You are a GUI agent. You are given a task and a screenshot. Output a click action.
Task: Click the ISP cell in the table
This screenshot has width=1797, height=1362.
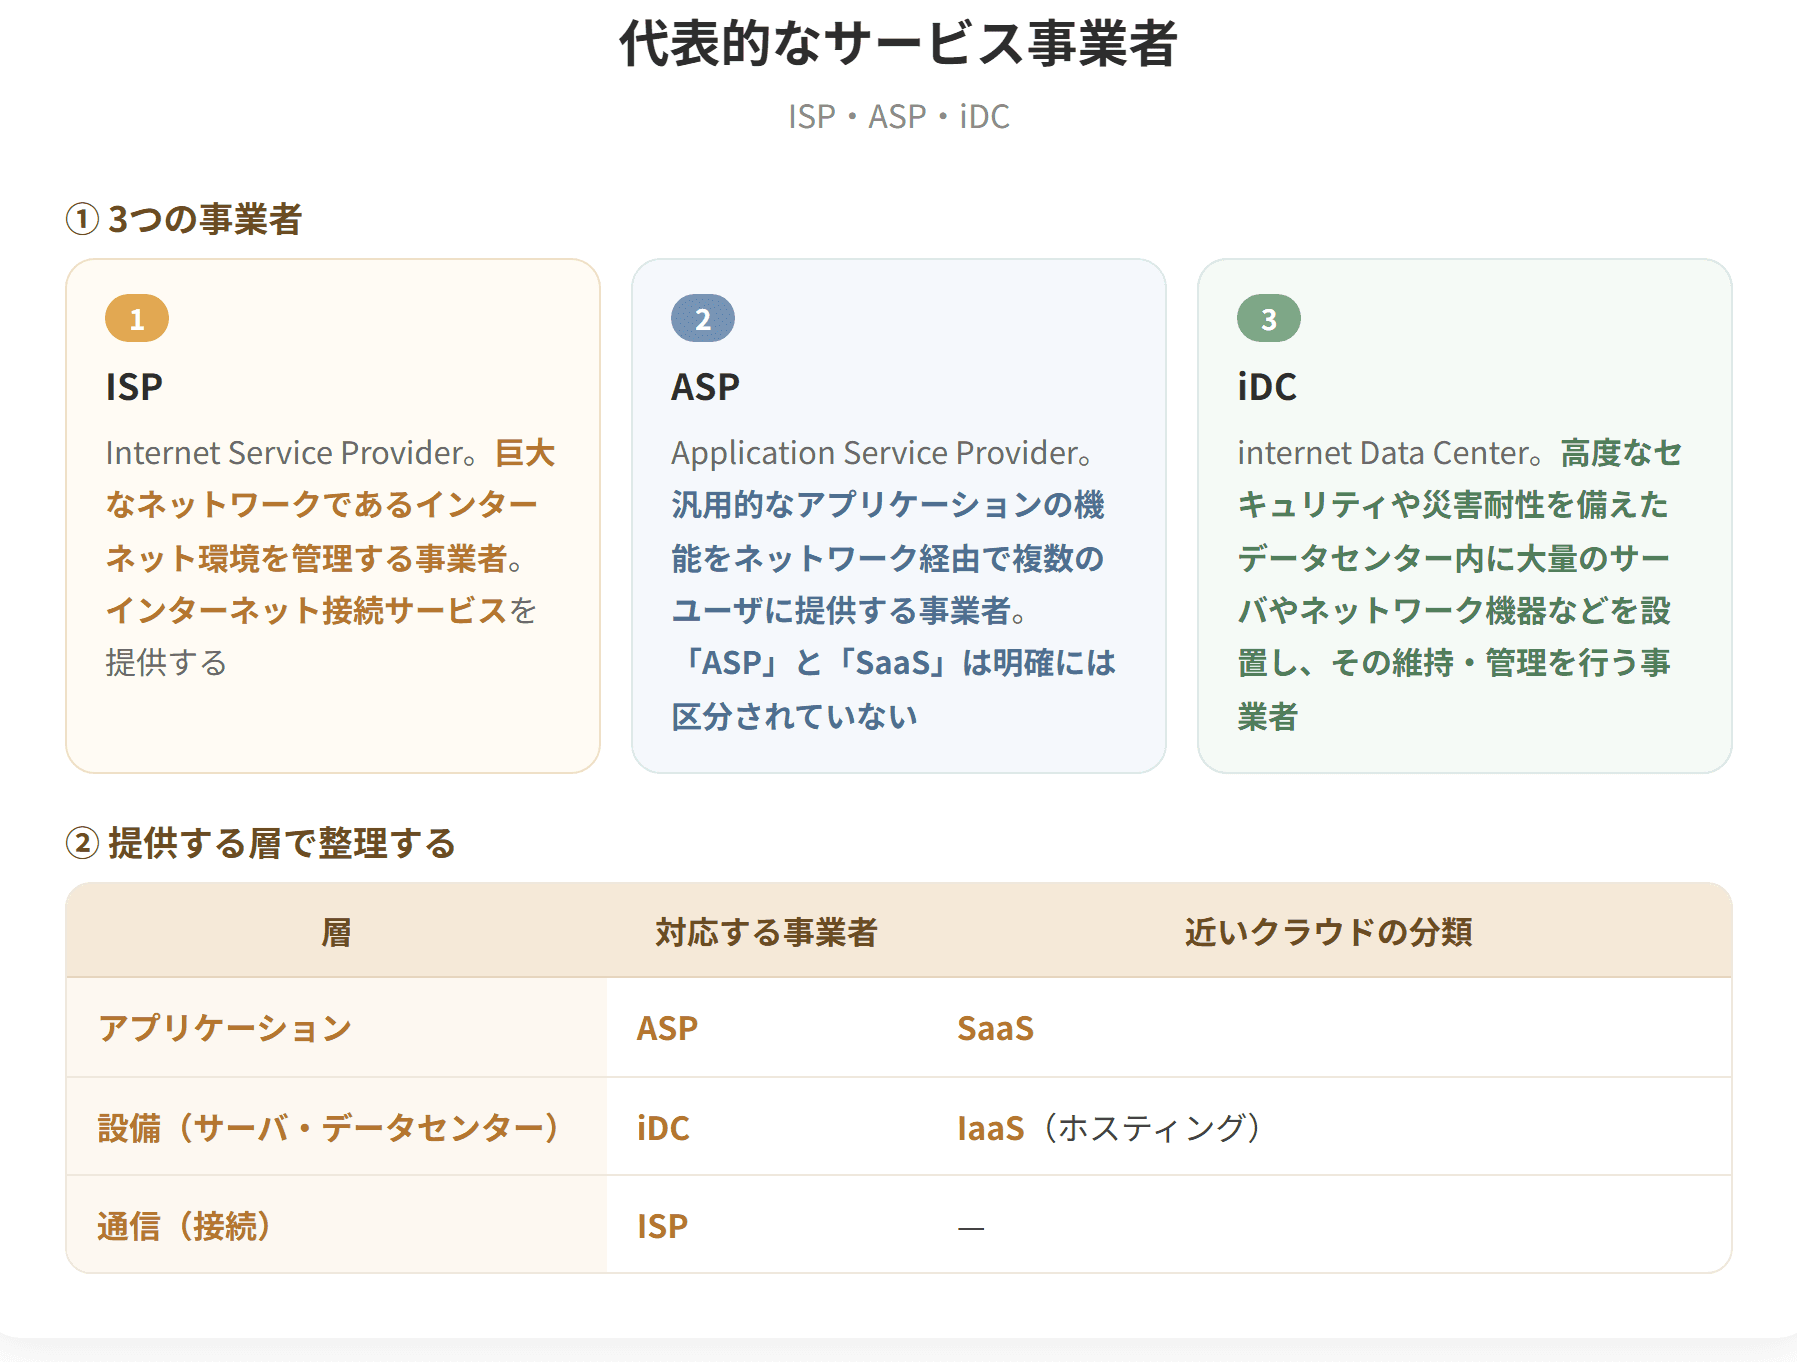tap(662, 1226)
